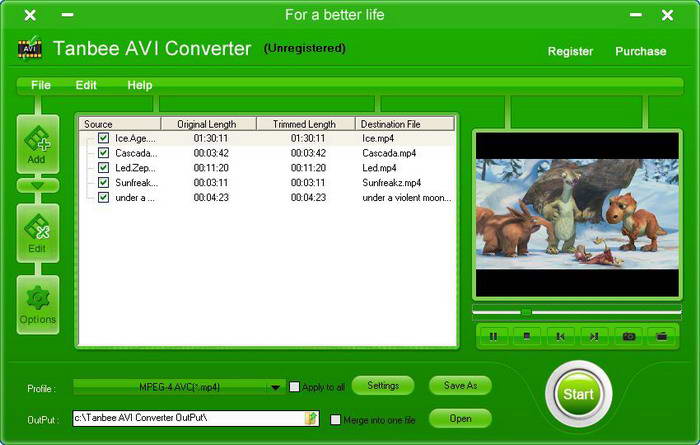Uncheck the Ice.Age file checkbox

point(103,138)
